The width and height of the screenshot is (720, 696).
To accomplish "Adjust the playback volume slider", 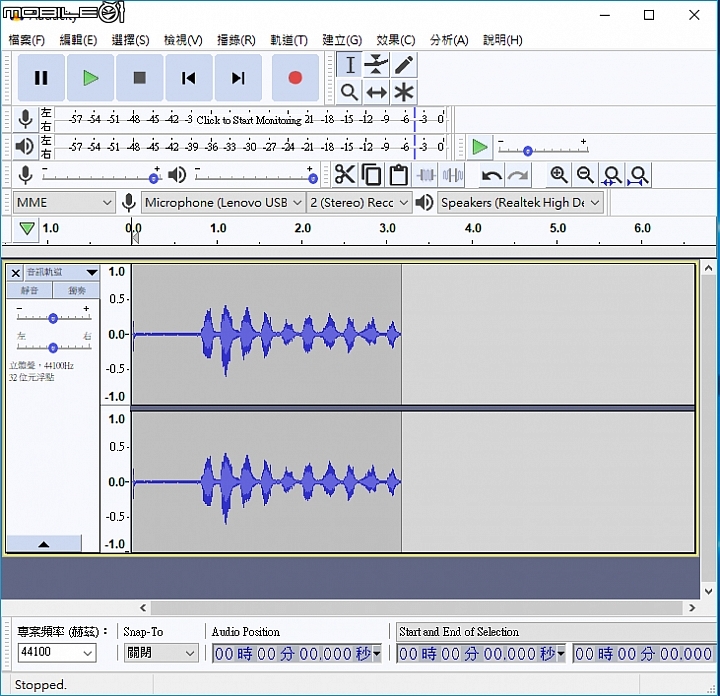I will pos(255,175).
